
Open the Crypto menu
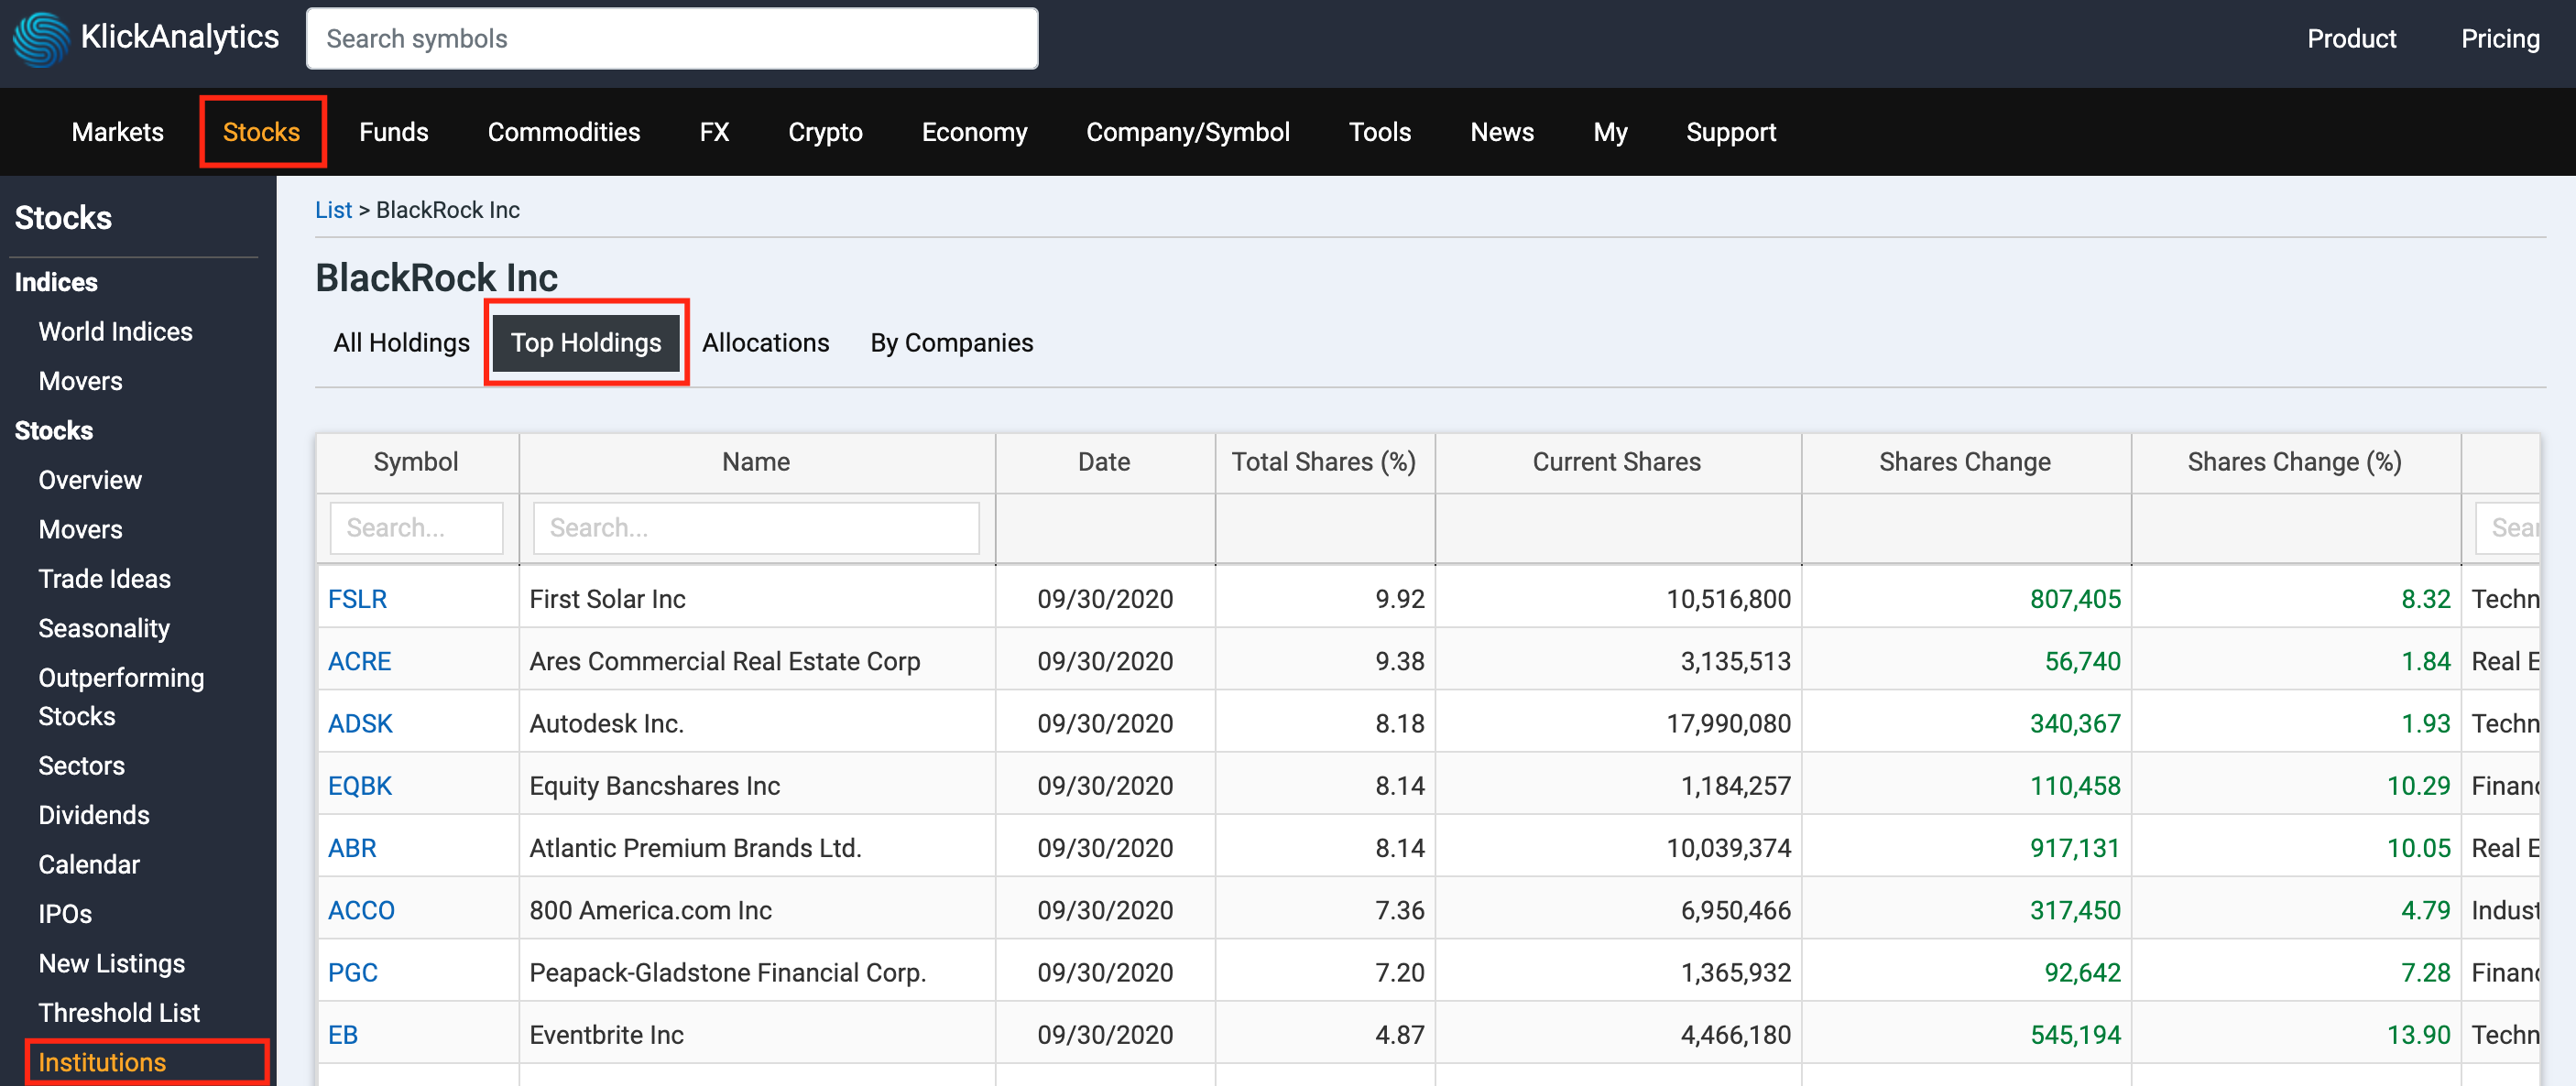[825, 132]
